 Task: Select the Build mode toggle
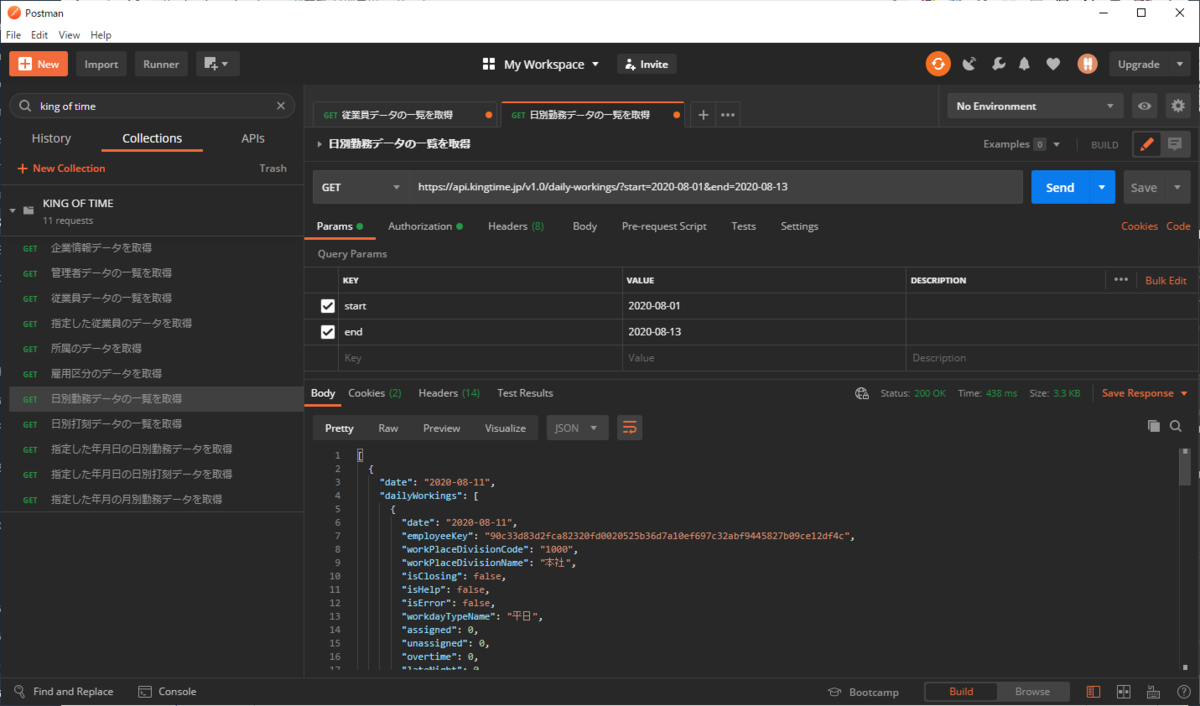tap(961, 692)
